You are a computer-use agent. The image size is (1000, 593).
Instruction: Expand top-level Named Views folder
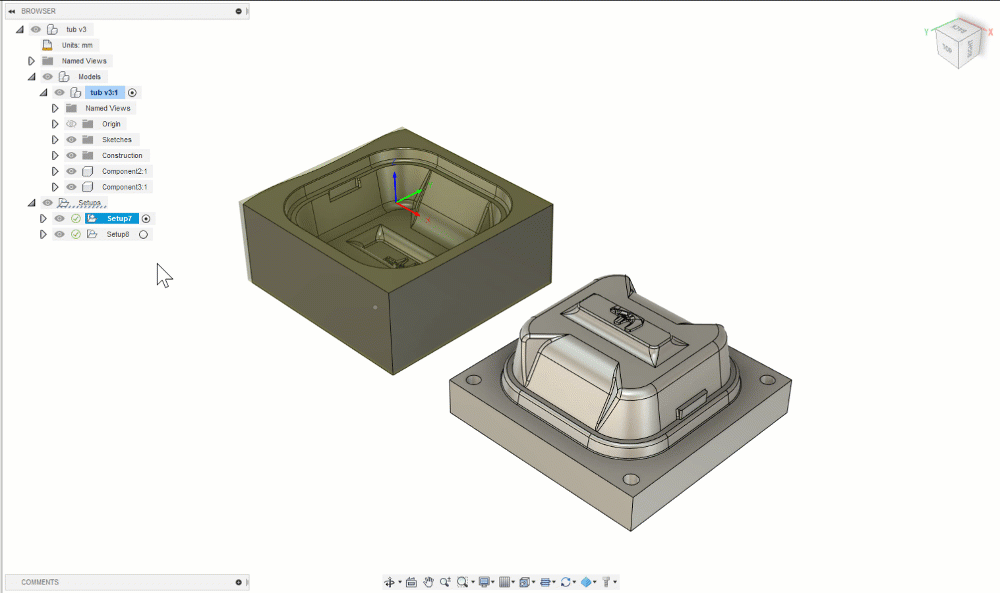[x=31, y=61]
